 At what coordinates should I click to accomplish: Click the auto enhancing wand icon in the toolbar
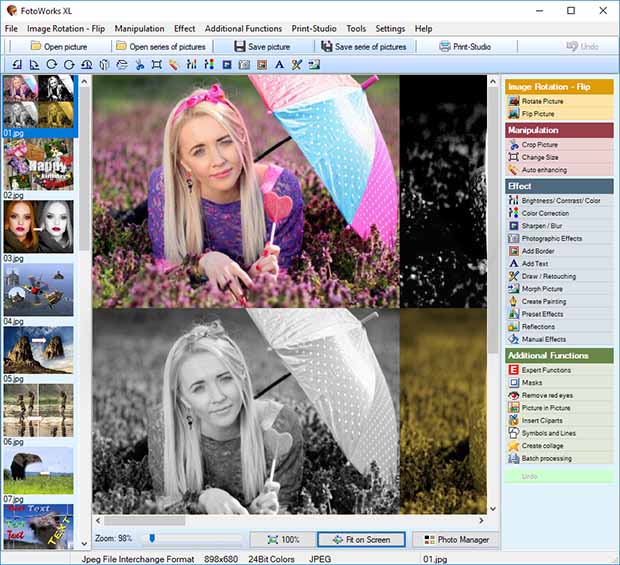174,64
